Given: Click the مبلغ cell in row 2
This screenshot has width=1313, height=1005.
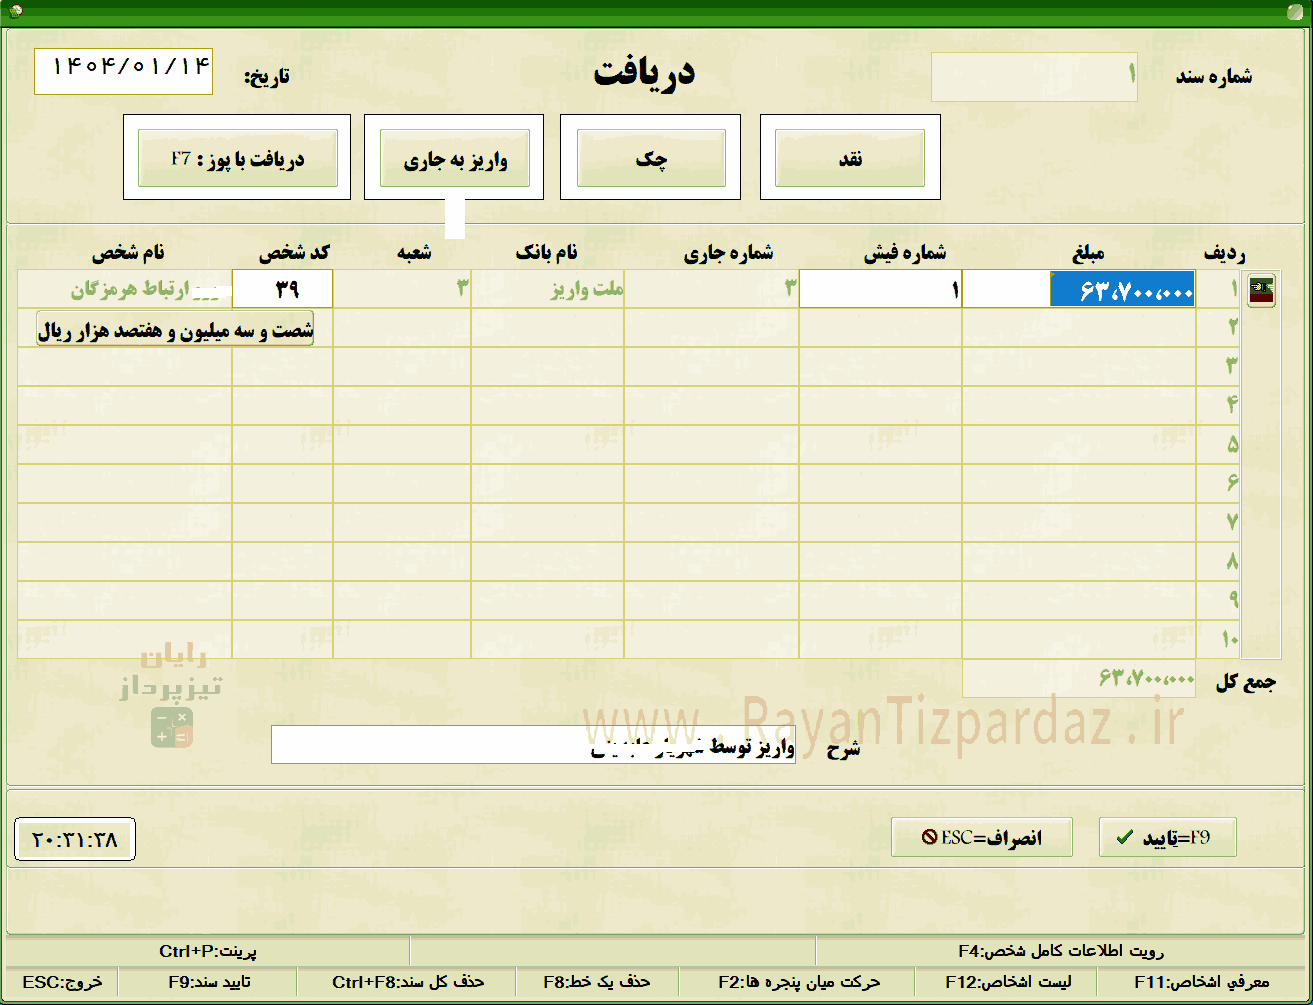Looking at the screenshot, I should click(1079, 327).
